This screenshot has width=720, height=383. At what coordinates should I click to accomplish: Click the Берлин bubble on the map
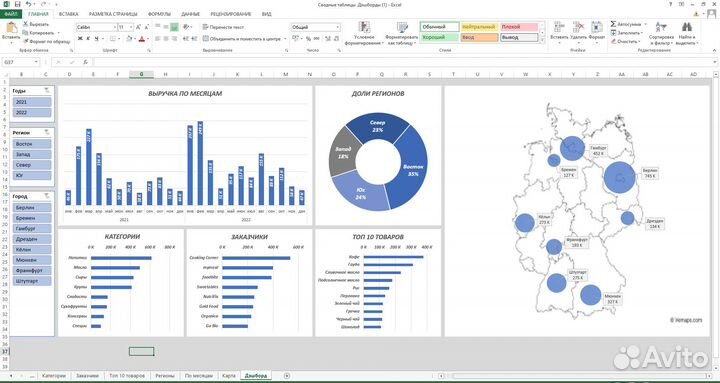[619, 178]
